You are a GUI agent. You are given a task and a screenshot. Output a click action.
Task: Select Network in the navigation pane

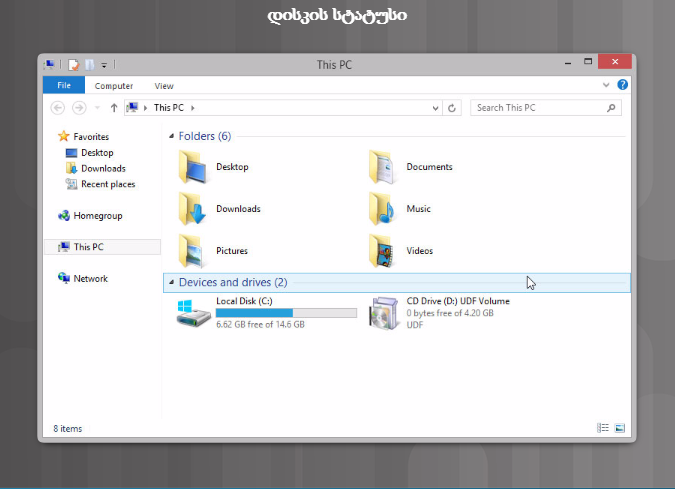pos(90,279)
